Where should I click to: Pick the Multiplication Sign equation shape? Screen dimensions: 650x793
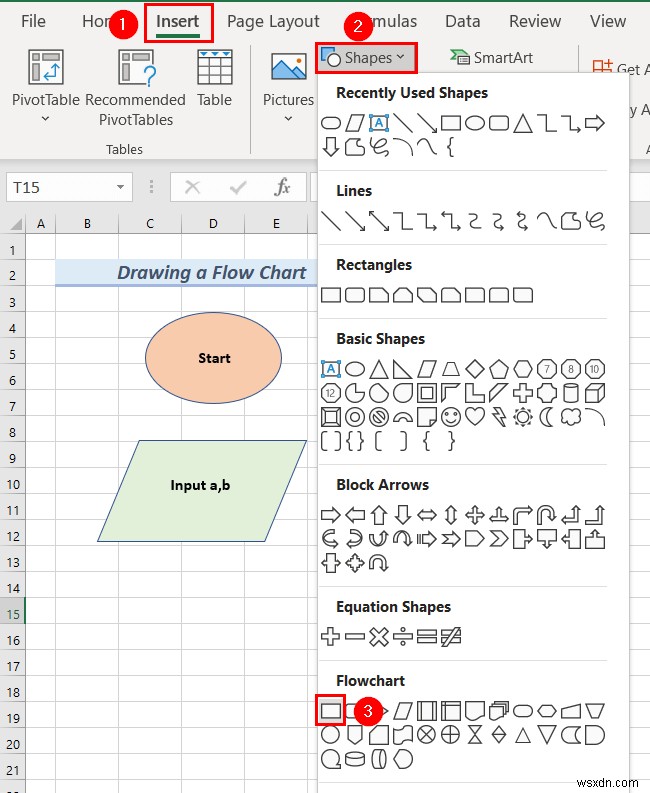[x=379, y=637]
